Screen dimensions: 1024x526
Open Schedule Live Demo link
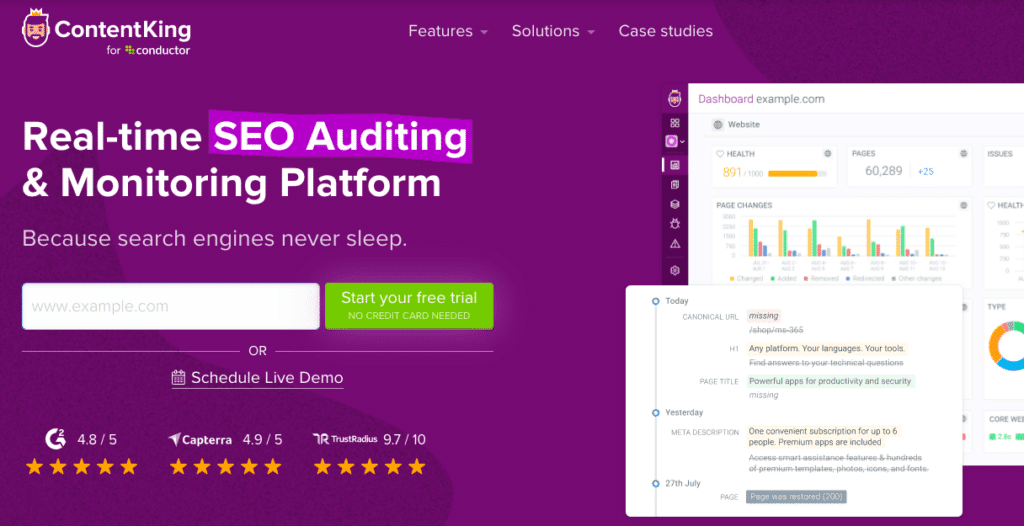258,378
